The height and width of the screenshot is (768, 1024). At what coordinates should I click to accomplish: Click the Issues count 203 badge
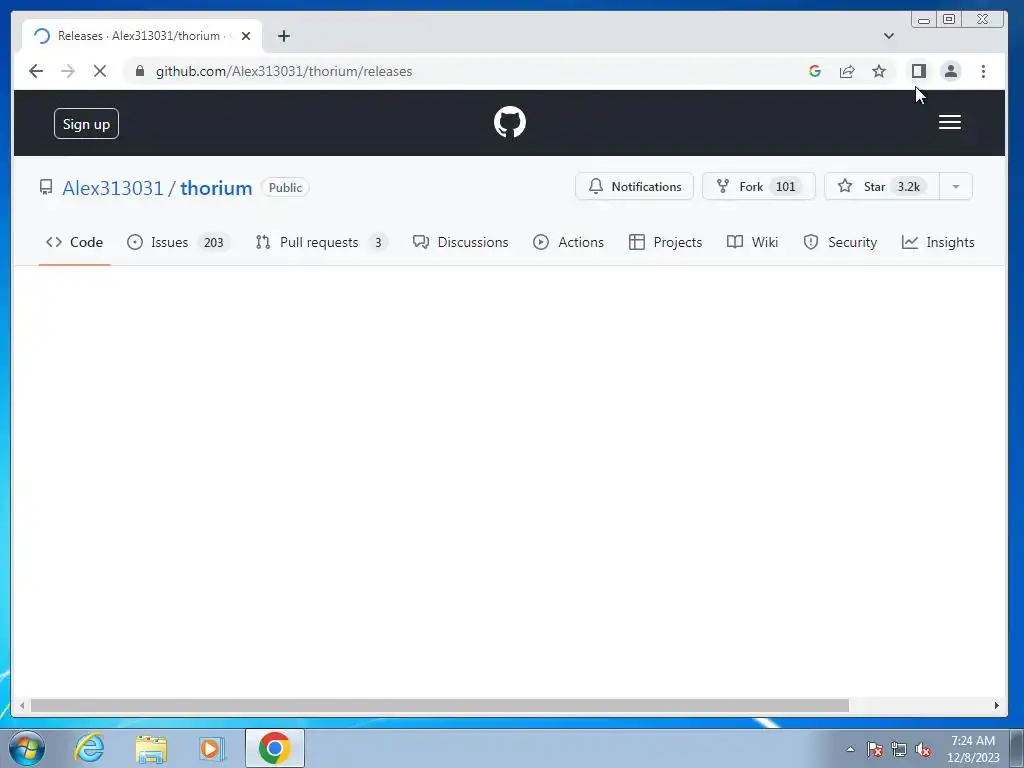[214, 242]
